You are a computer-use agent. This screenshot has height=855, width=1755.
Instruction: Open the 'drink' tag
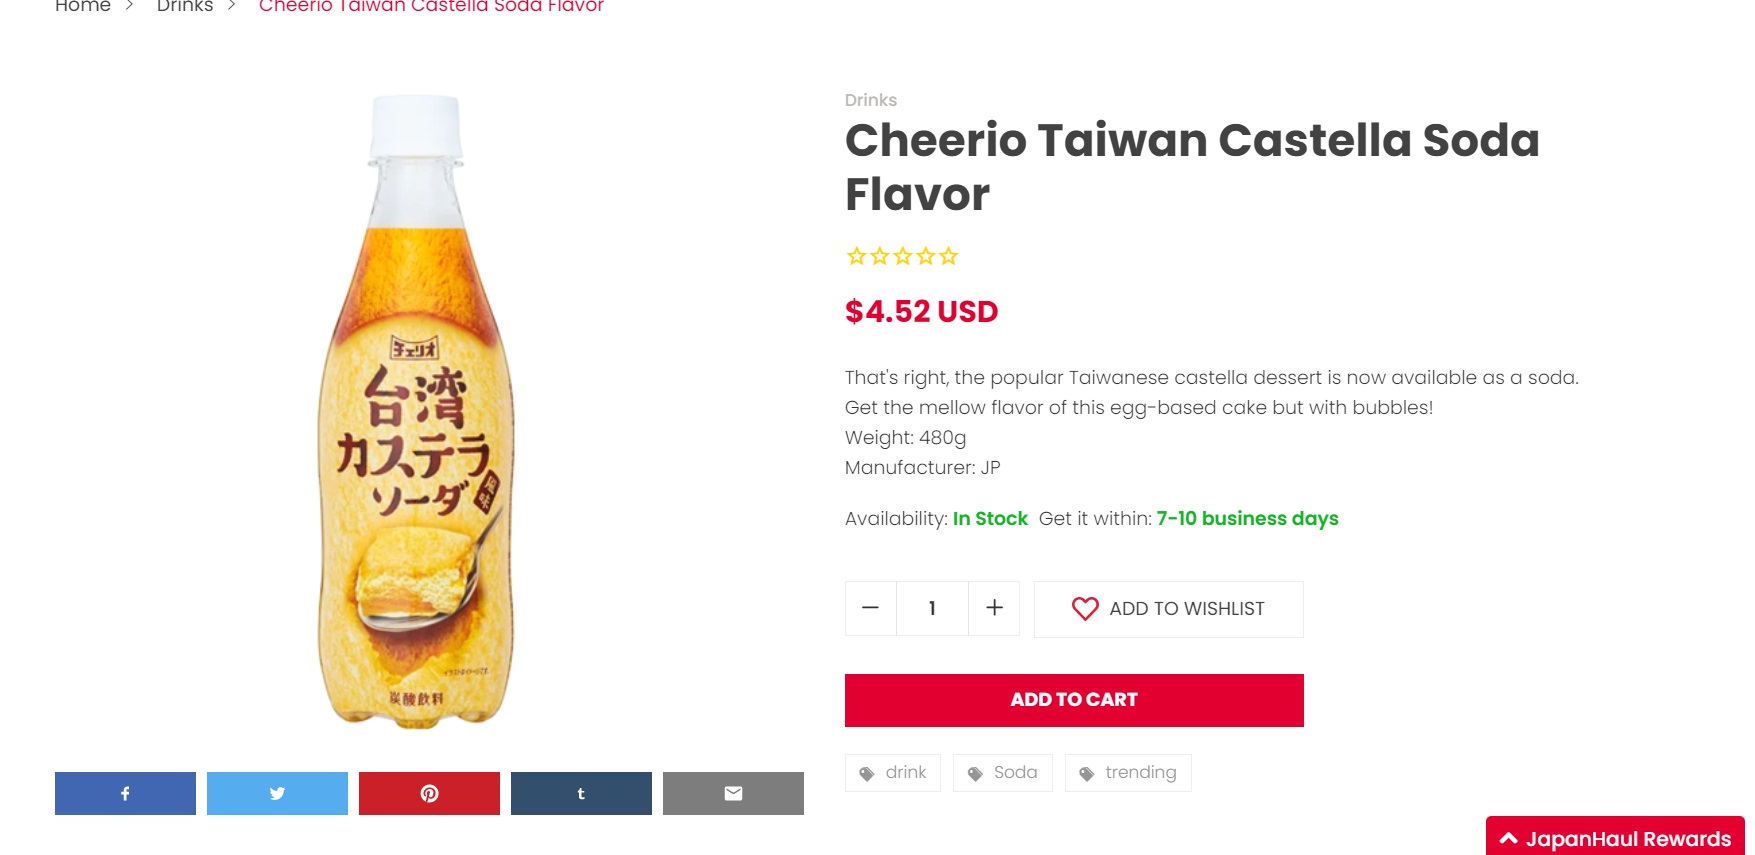coord(893,773)
